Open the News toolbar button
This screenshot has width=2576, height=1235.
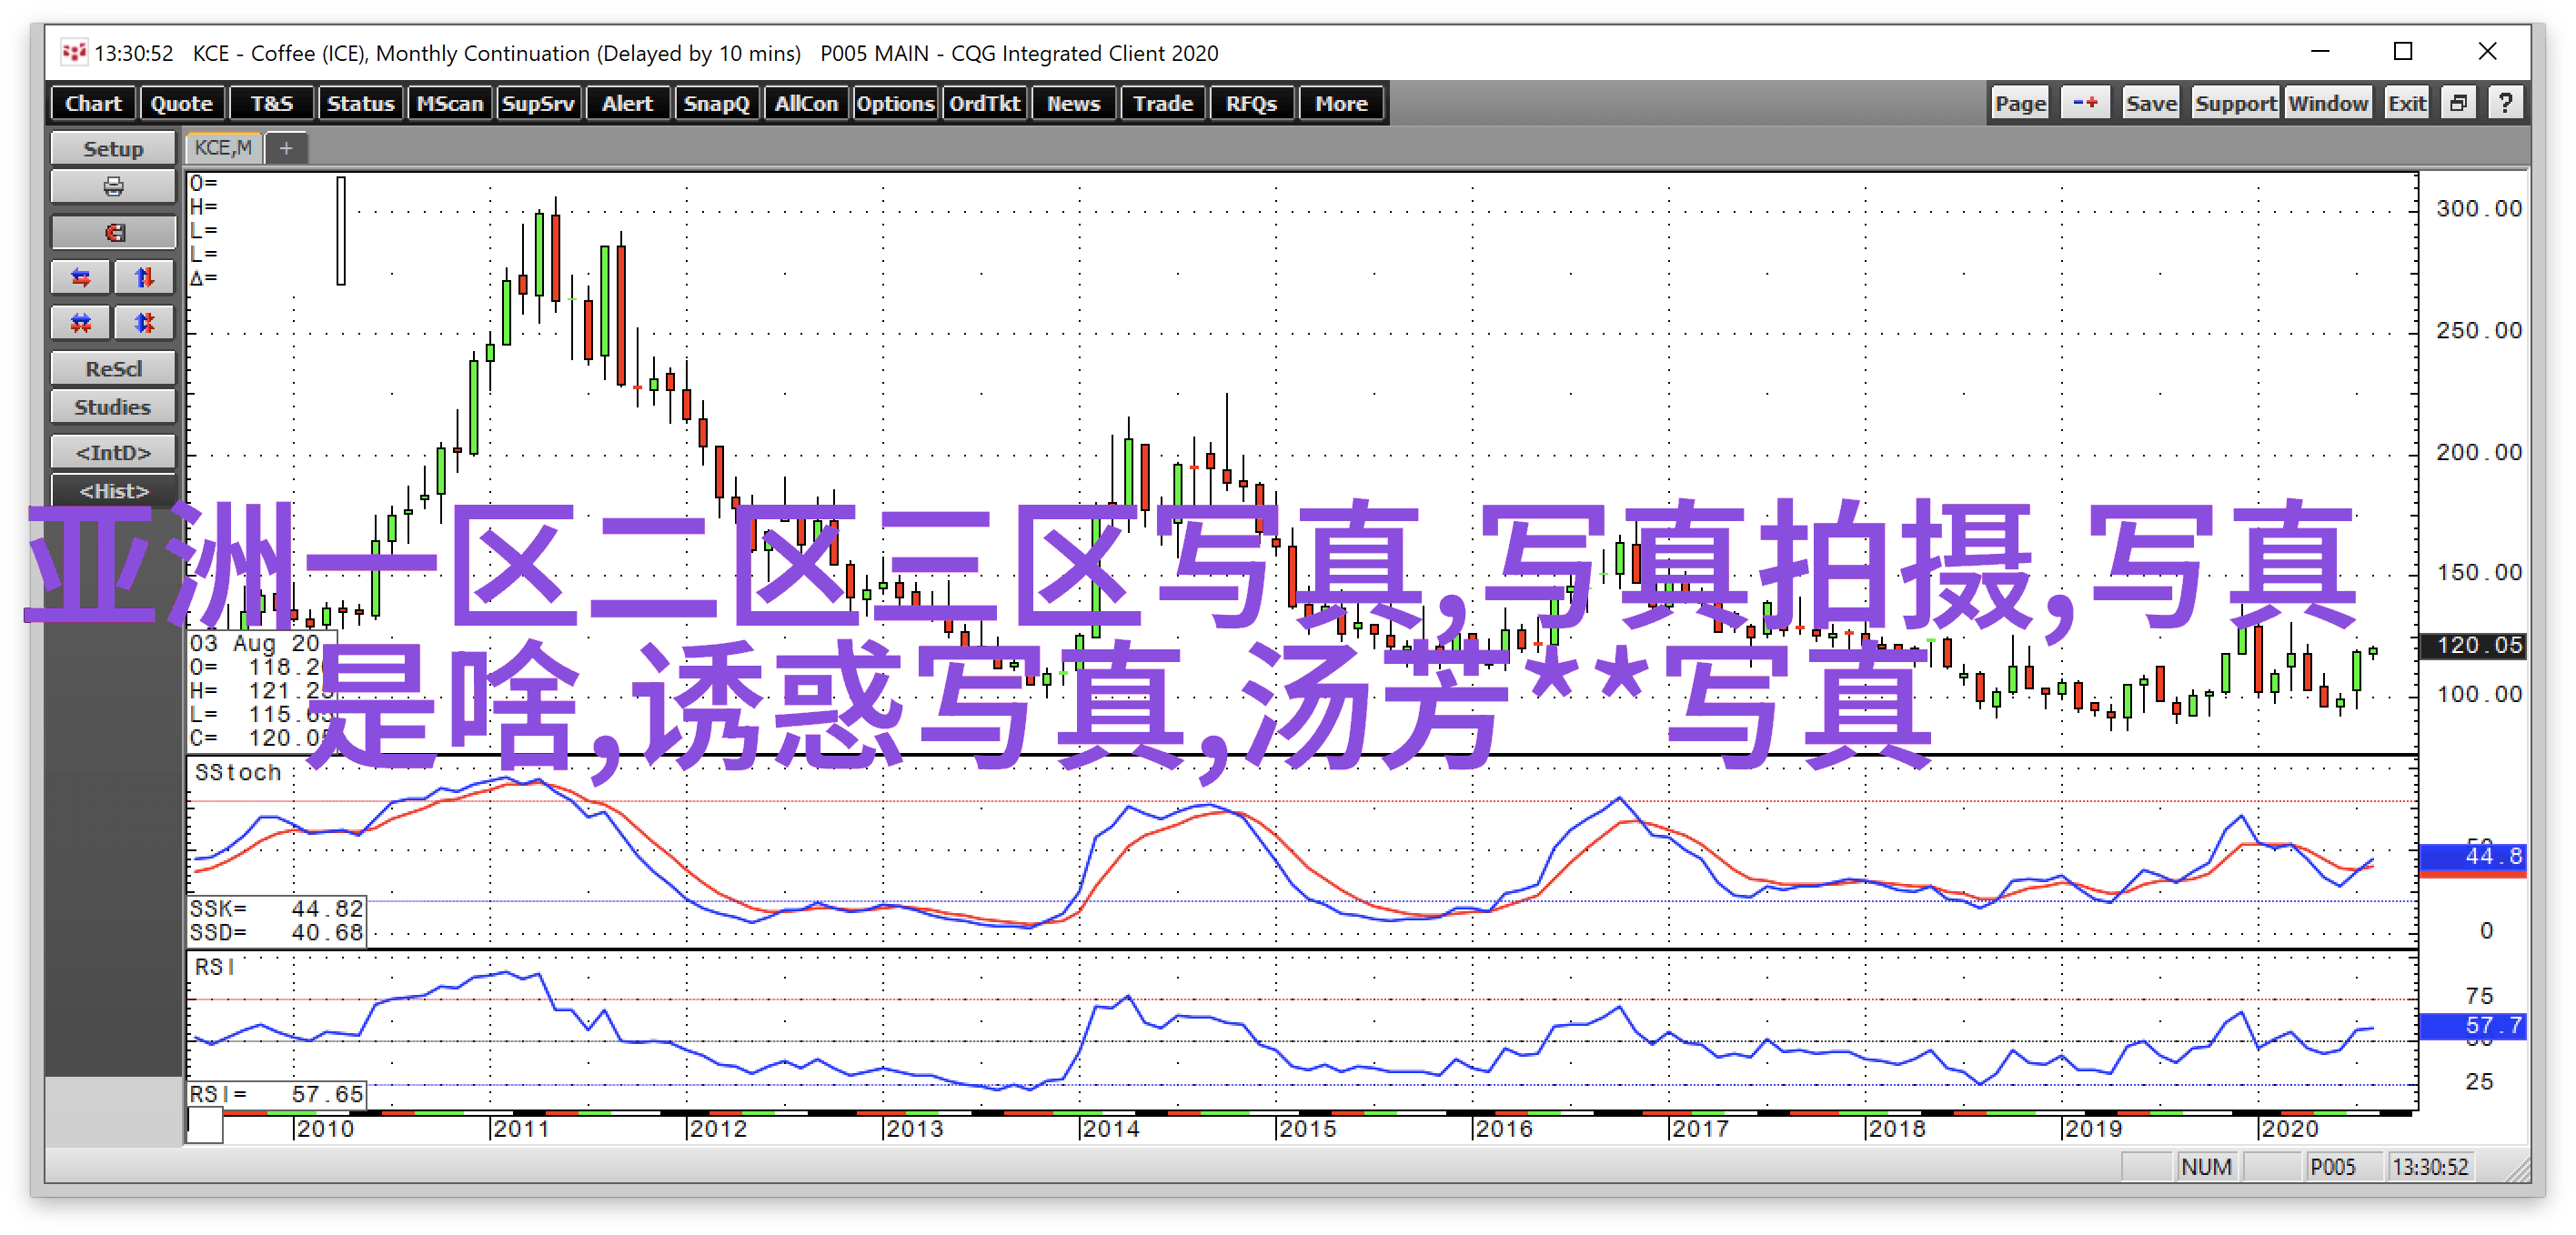[1073, 103]
